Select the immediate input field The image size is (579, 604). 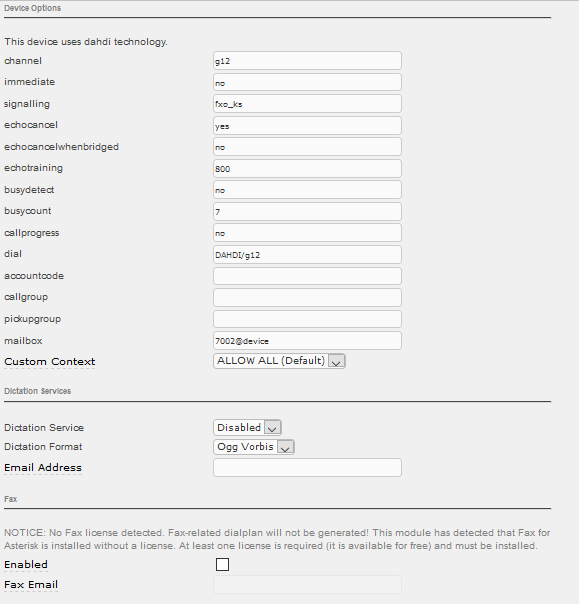307,82
